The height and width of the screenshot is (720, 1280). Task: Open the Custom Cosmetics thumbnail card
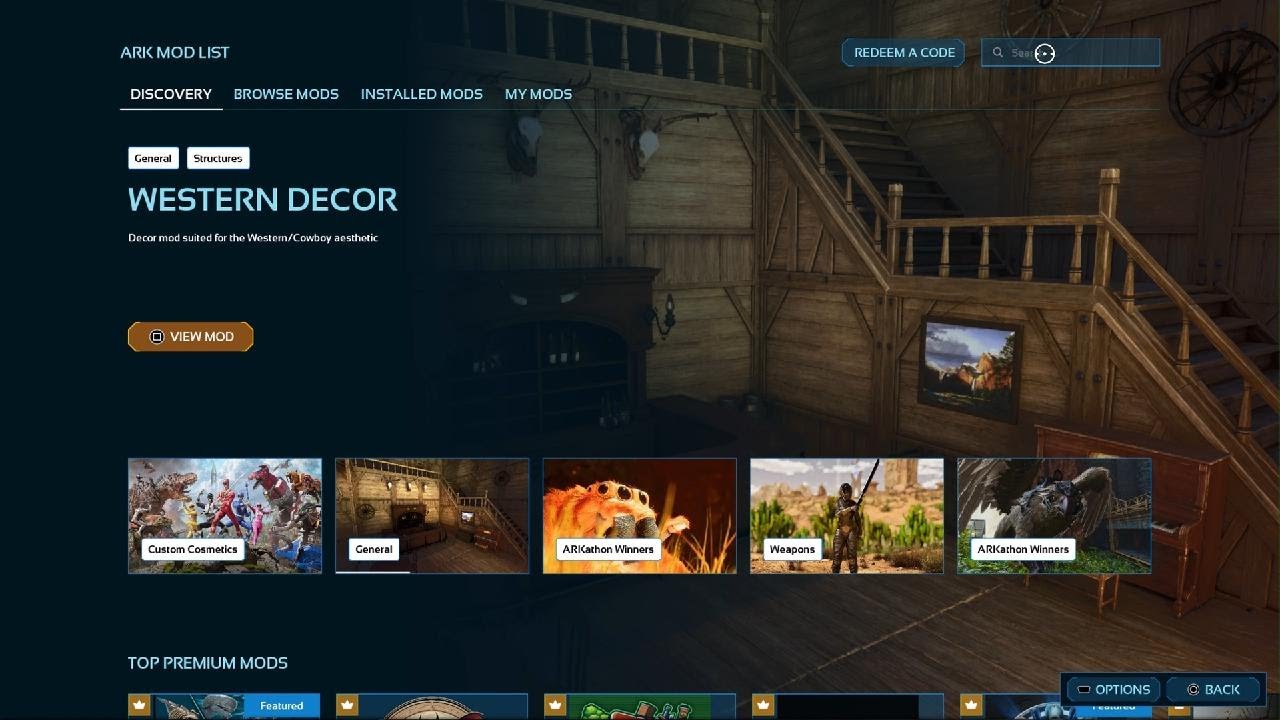(x=225, y=516)
